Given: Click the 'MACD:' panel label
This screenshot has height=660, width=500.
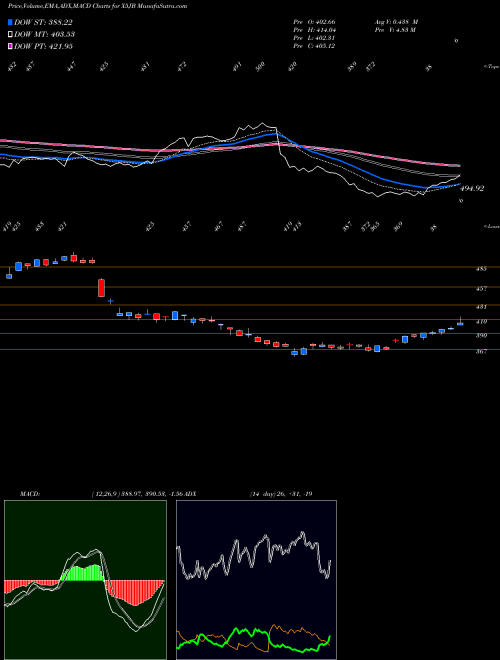Looking at the screenshot, I should 29,494.
